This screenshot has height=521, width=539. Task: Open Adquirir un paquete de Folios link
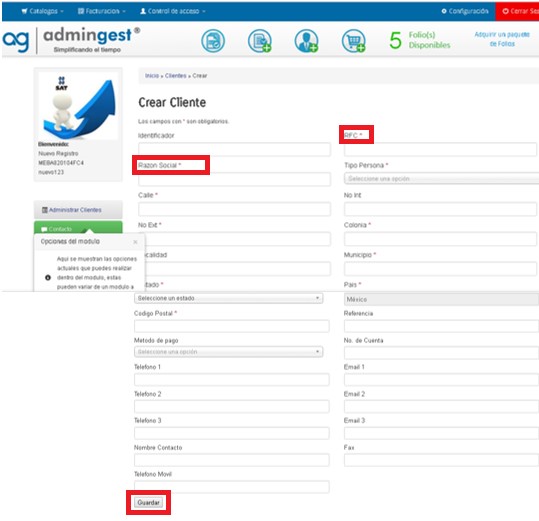tap(502, 39)
